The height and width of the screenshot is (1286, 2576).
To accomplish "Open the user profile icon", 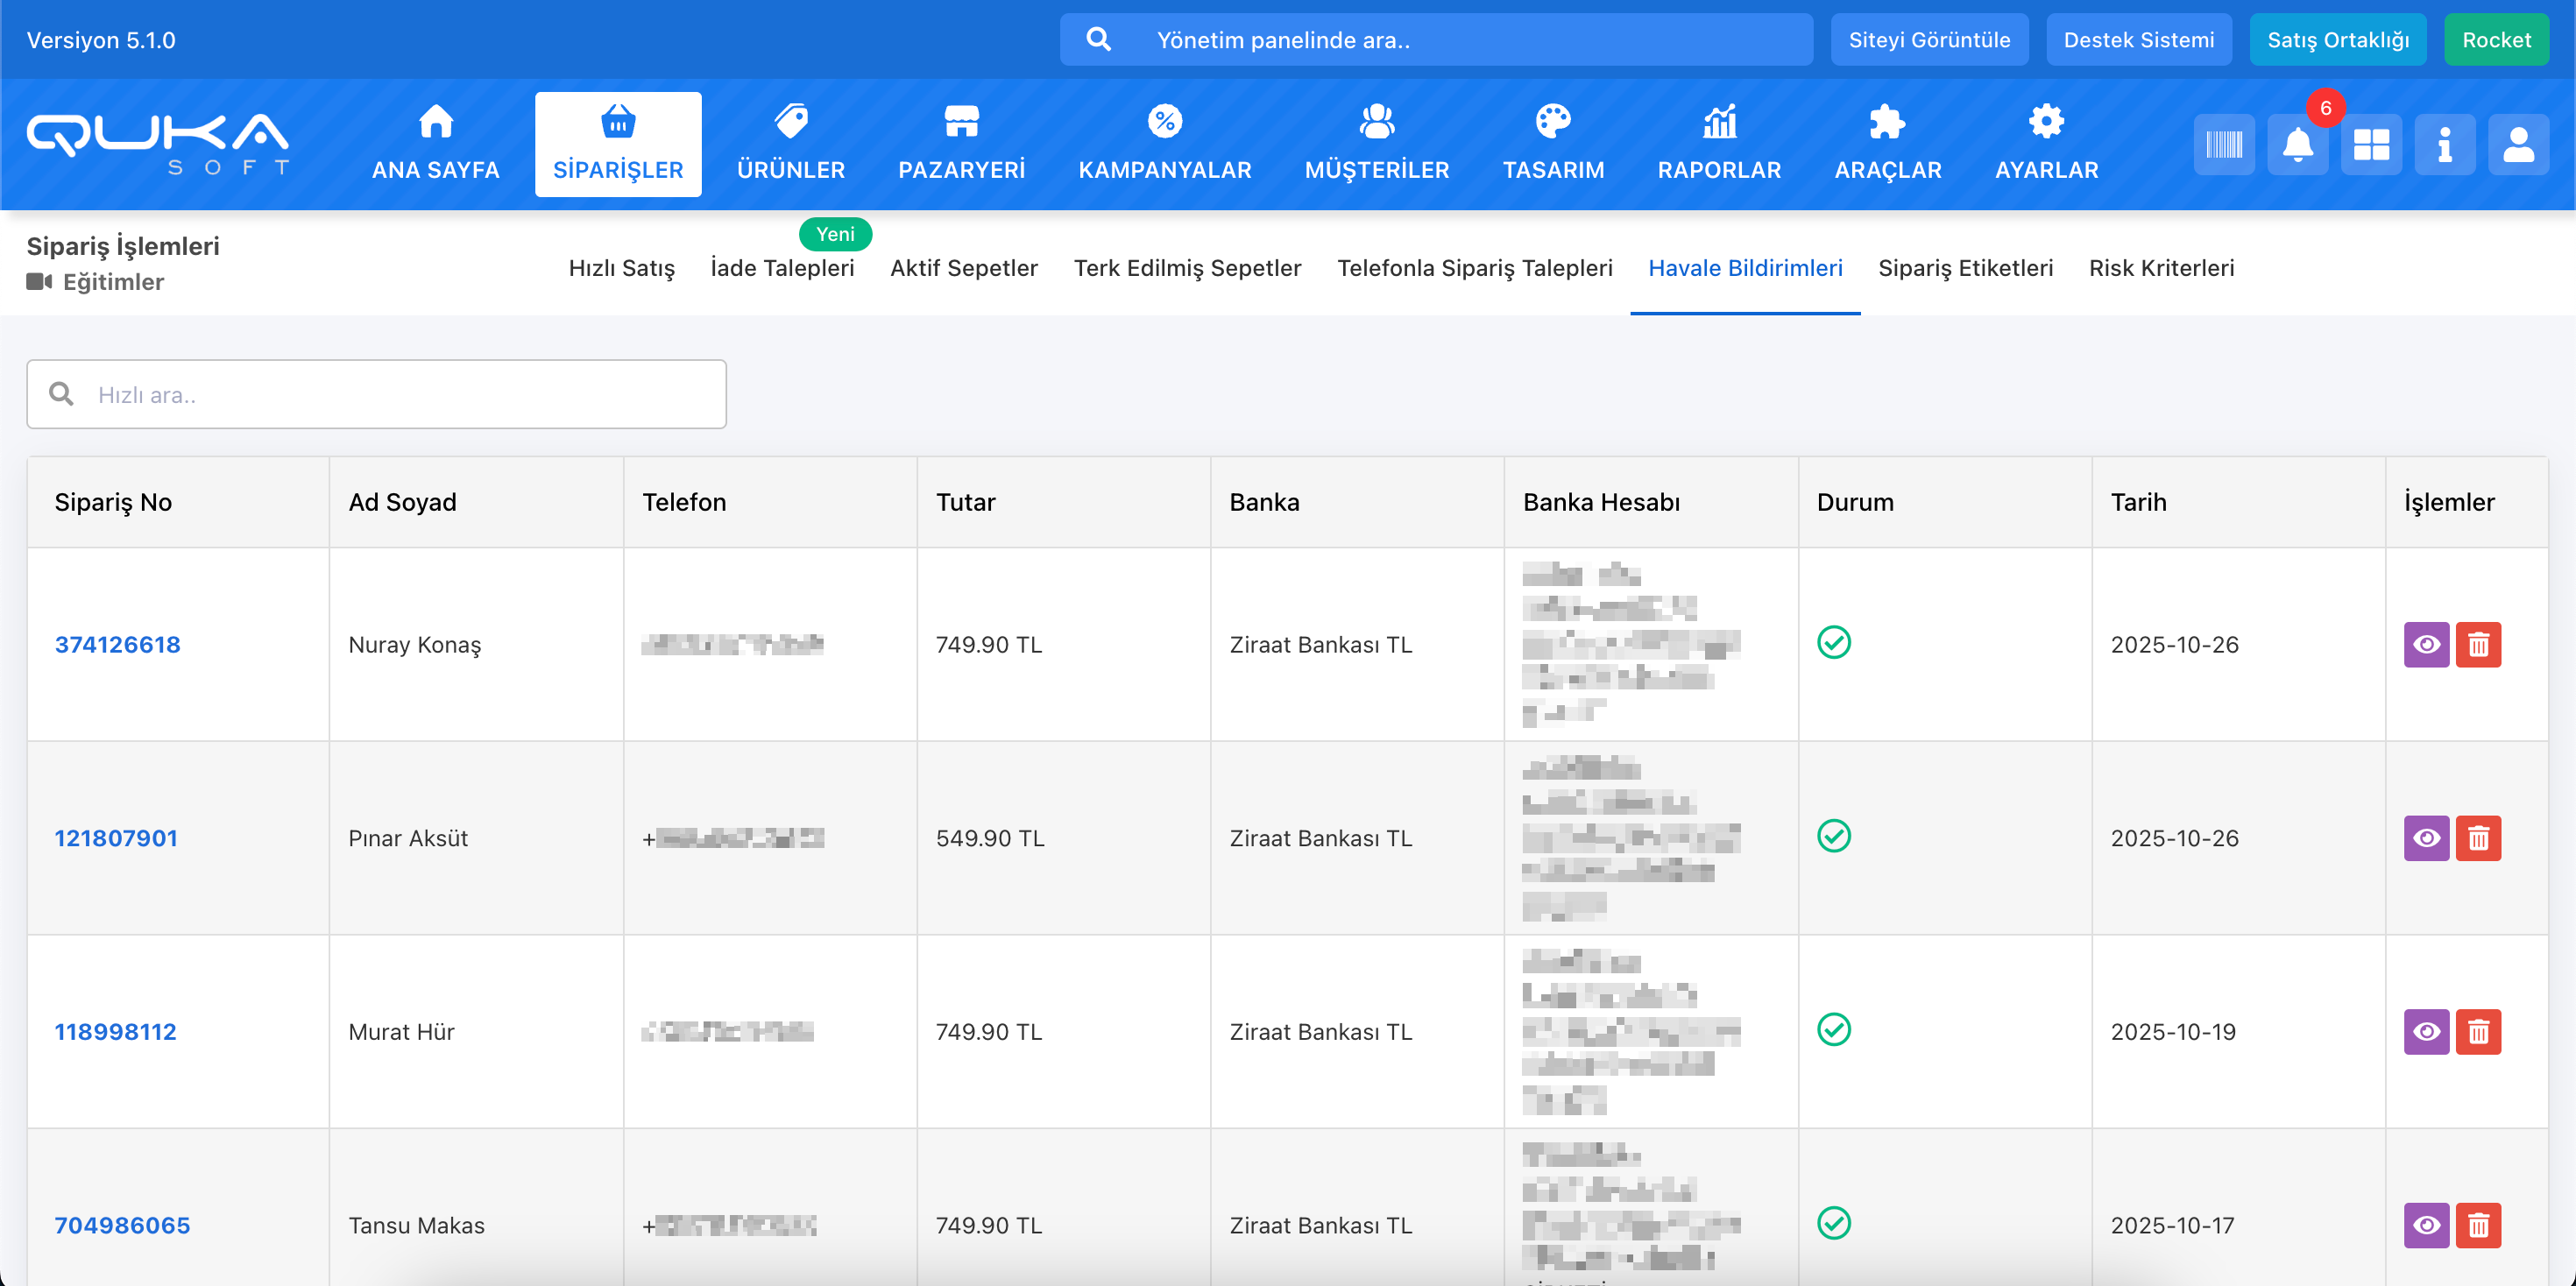I will 2518,145.
